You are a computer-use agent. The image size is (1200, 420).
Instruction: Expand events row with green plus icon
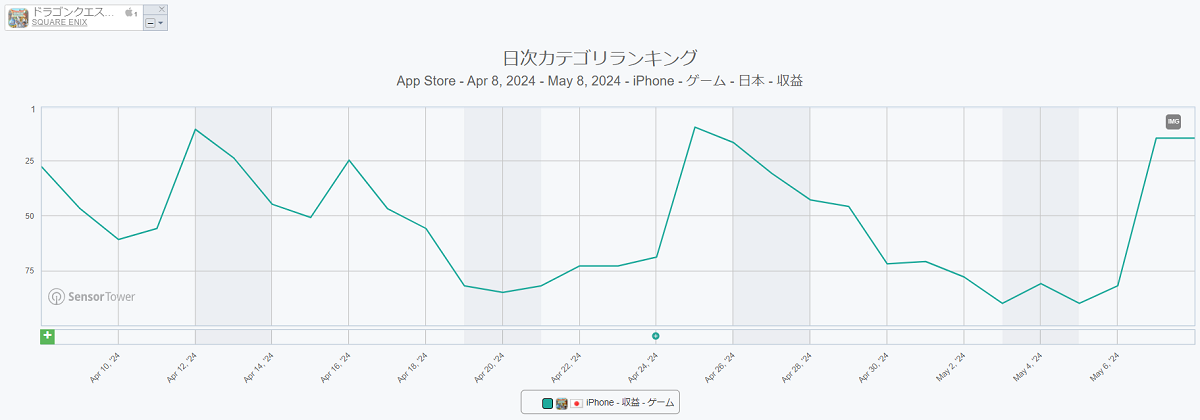click(x=47, y=336)
